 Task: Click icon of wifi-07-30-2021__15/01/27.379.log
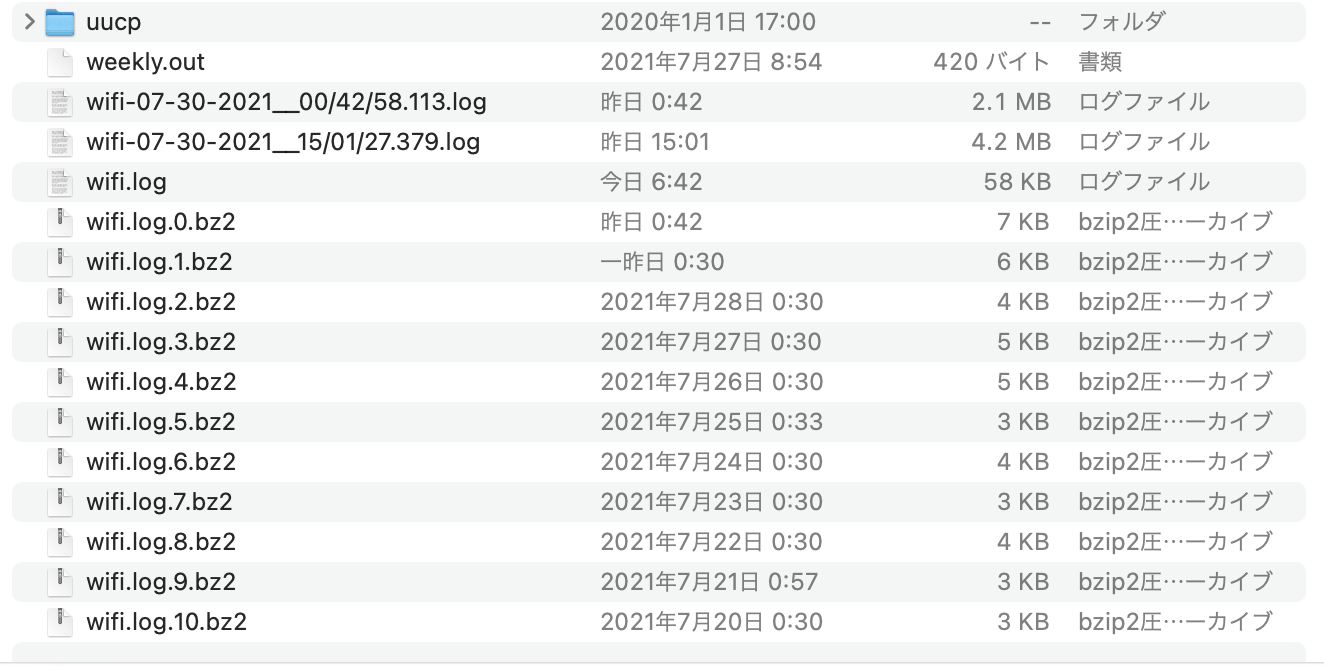pyautogui.click(x=60, y=142)
